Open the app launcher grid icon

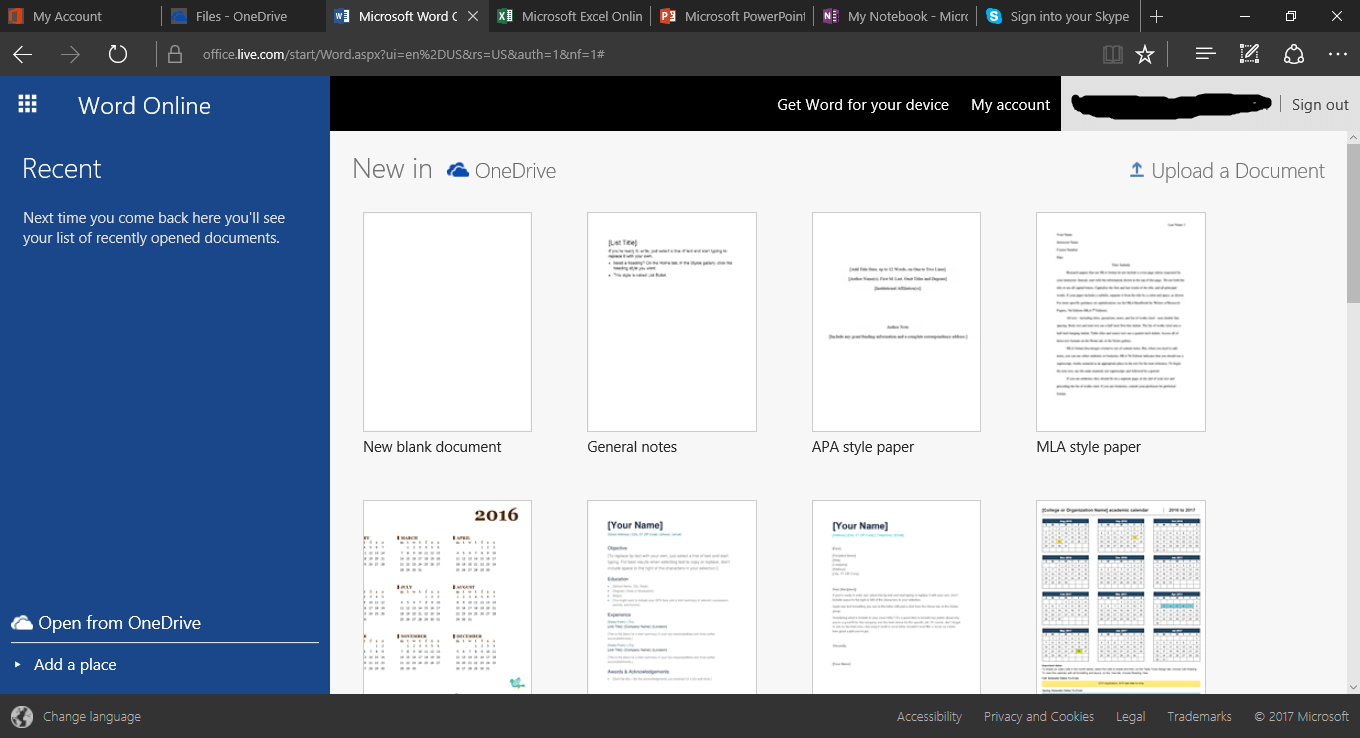(28, 104)
